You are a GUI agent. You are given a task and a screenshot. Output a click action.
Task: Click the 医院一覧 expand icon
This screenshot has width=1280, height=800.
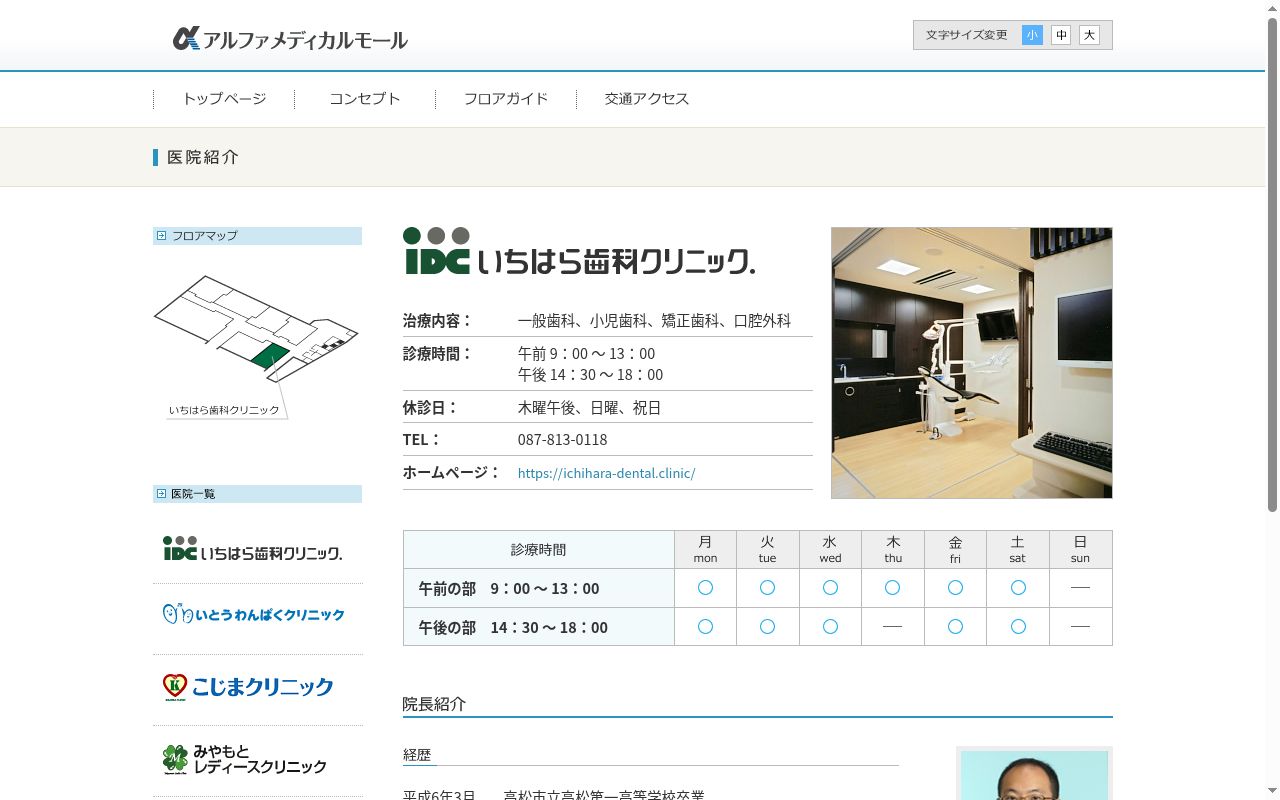click(161, 494)
